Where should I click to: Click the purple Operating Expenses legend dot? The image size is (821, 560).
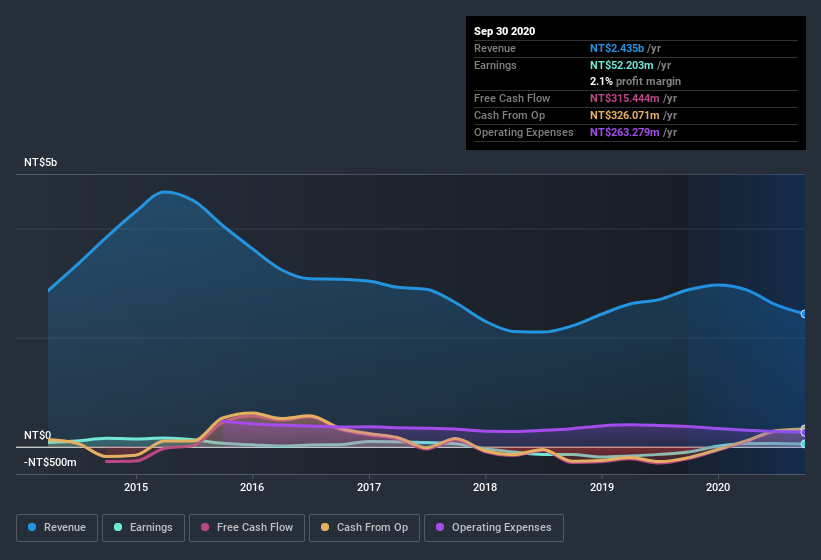tap(440, 527)
